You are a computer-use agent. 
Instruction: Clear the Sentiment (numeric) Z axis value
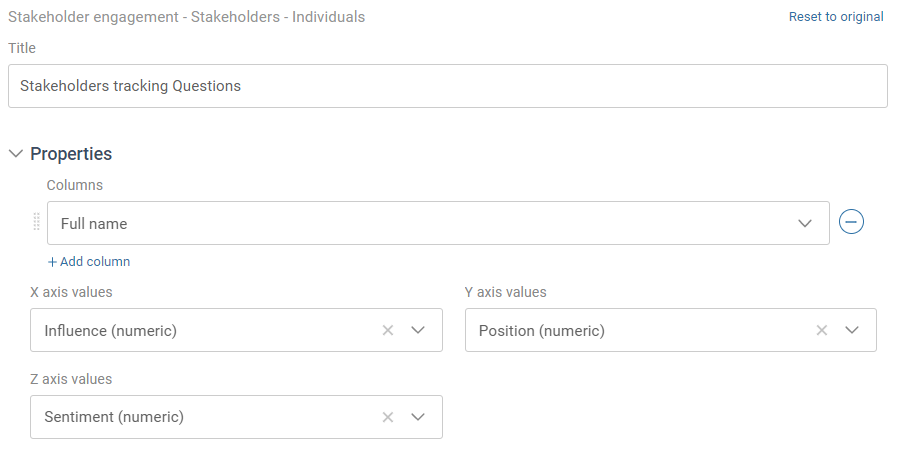pyautogui.click(x=388, y=417)
